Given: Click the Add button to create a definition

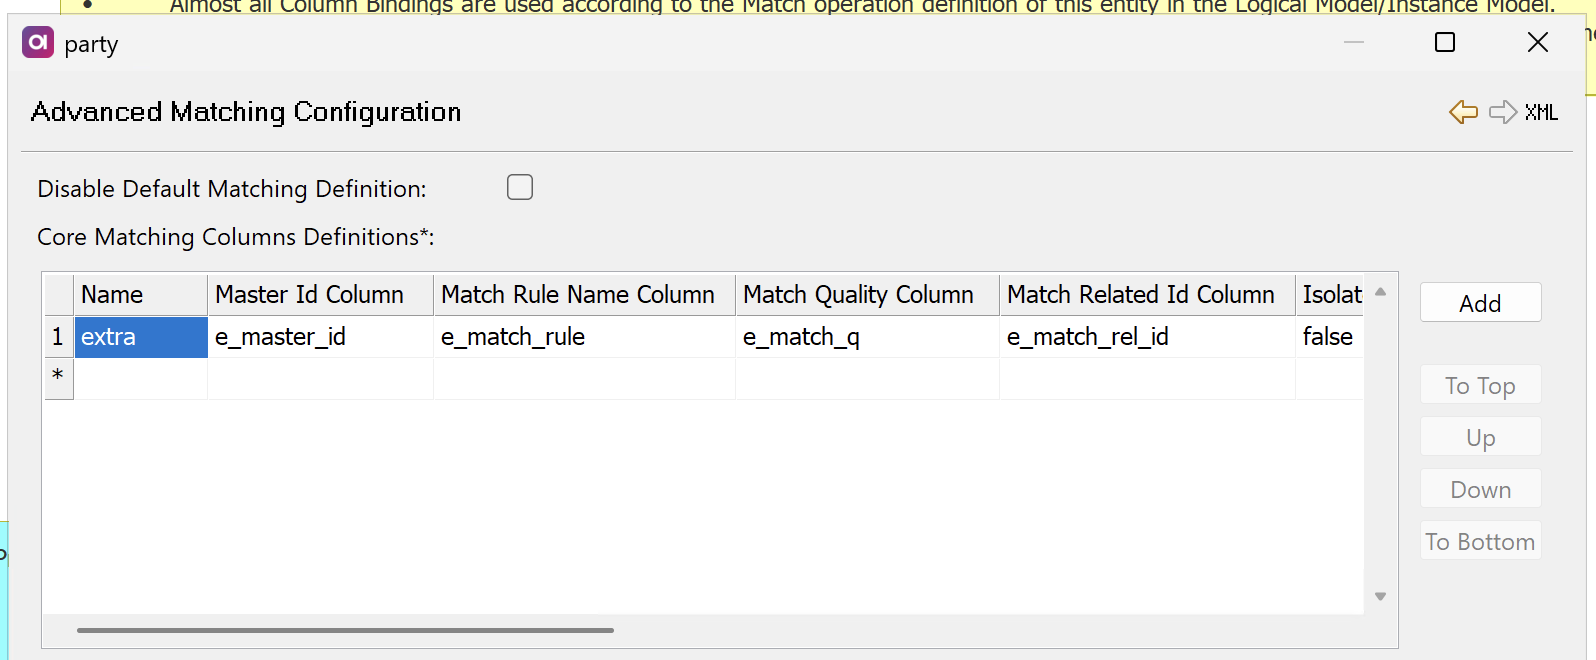Looking at the screenshot, I should [1480, 302].
